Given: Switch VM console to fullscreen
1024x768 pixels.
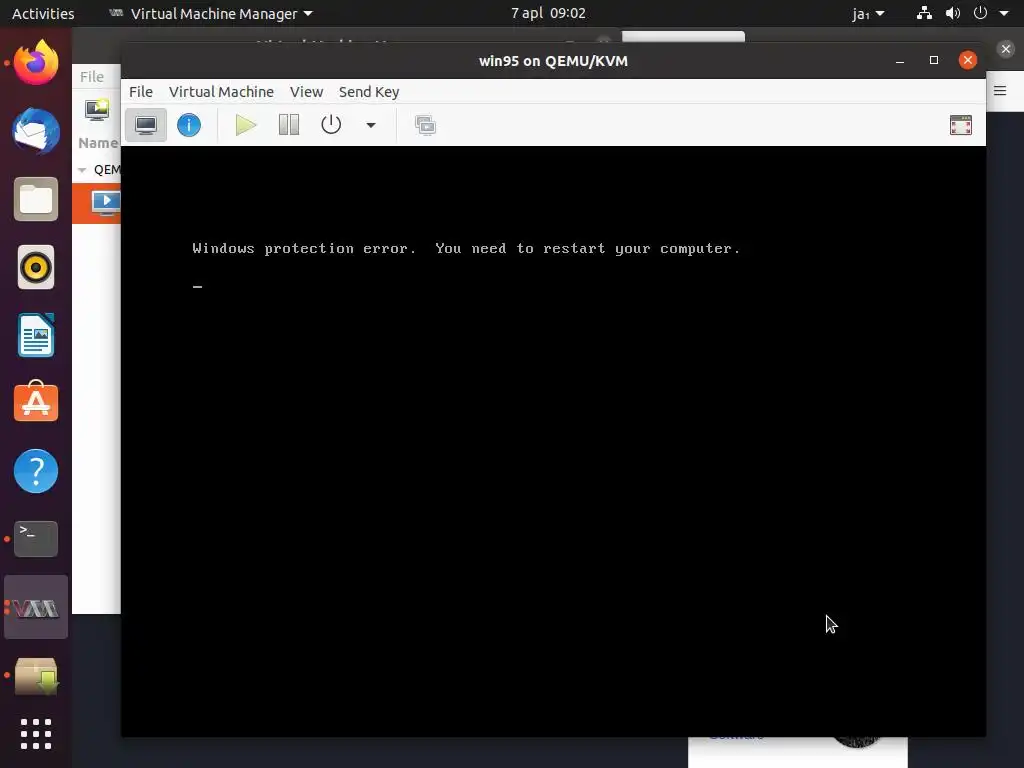Looking at the screenshot, I should point(961,125).
